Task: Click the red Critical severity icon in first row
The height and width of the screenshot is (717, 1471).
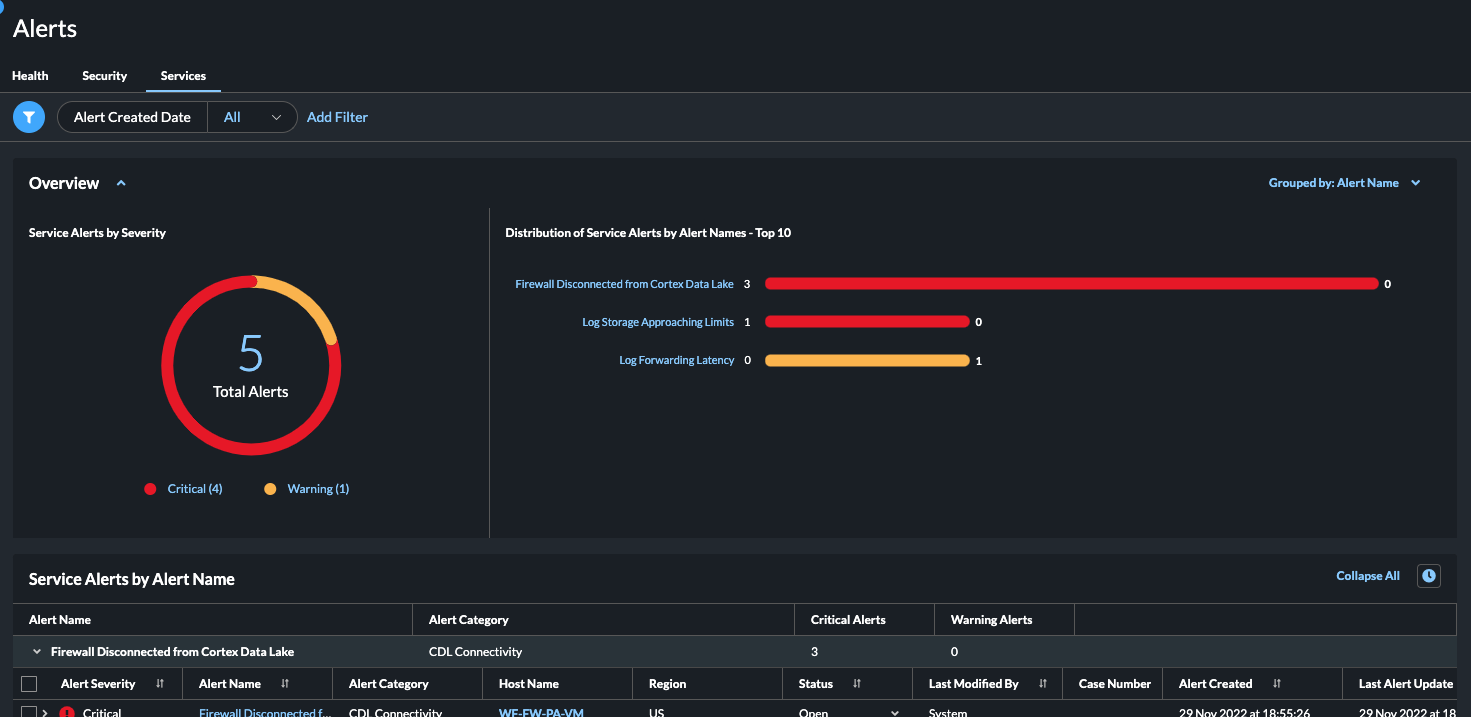Action: (67, 712)
